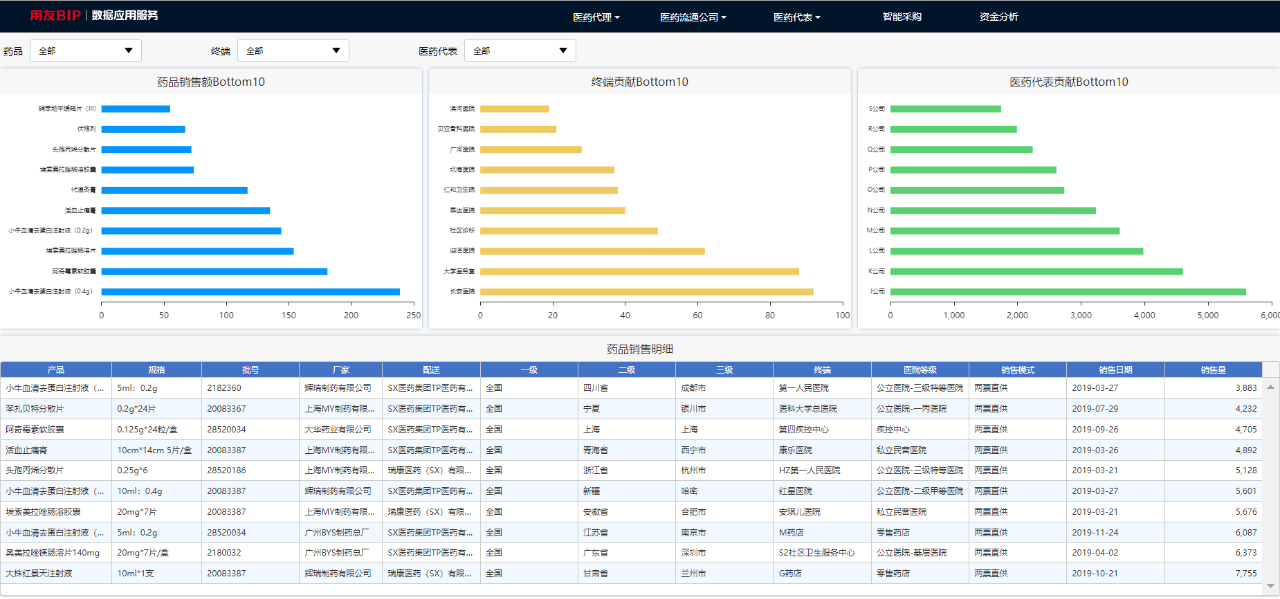The image size is (1280, 599).
Task: Go to the 智能采购 page
Action: click(902, 17)
